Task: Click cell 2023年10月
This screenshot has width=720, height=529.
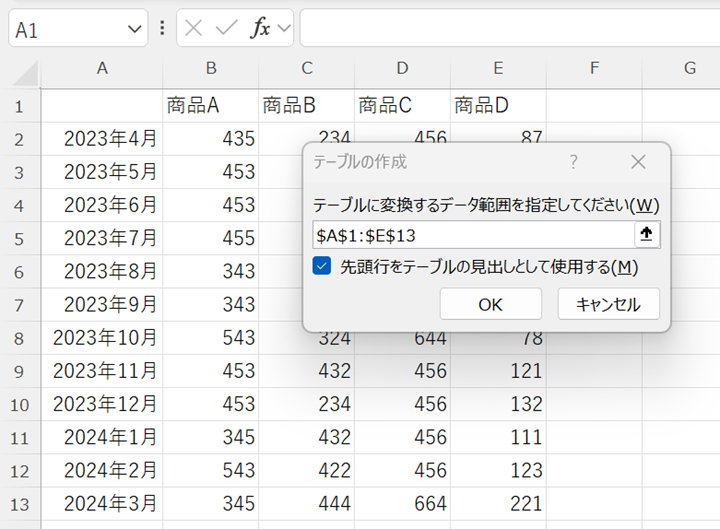Action: pos(102,338)
